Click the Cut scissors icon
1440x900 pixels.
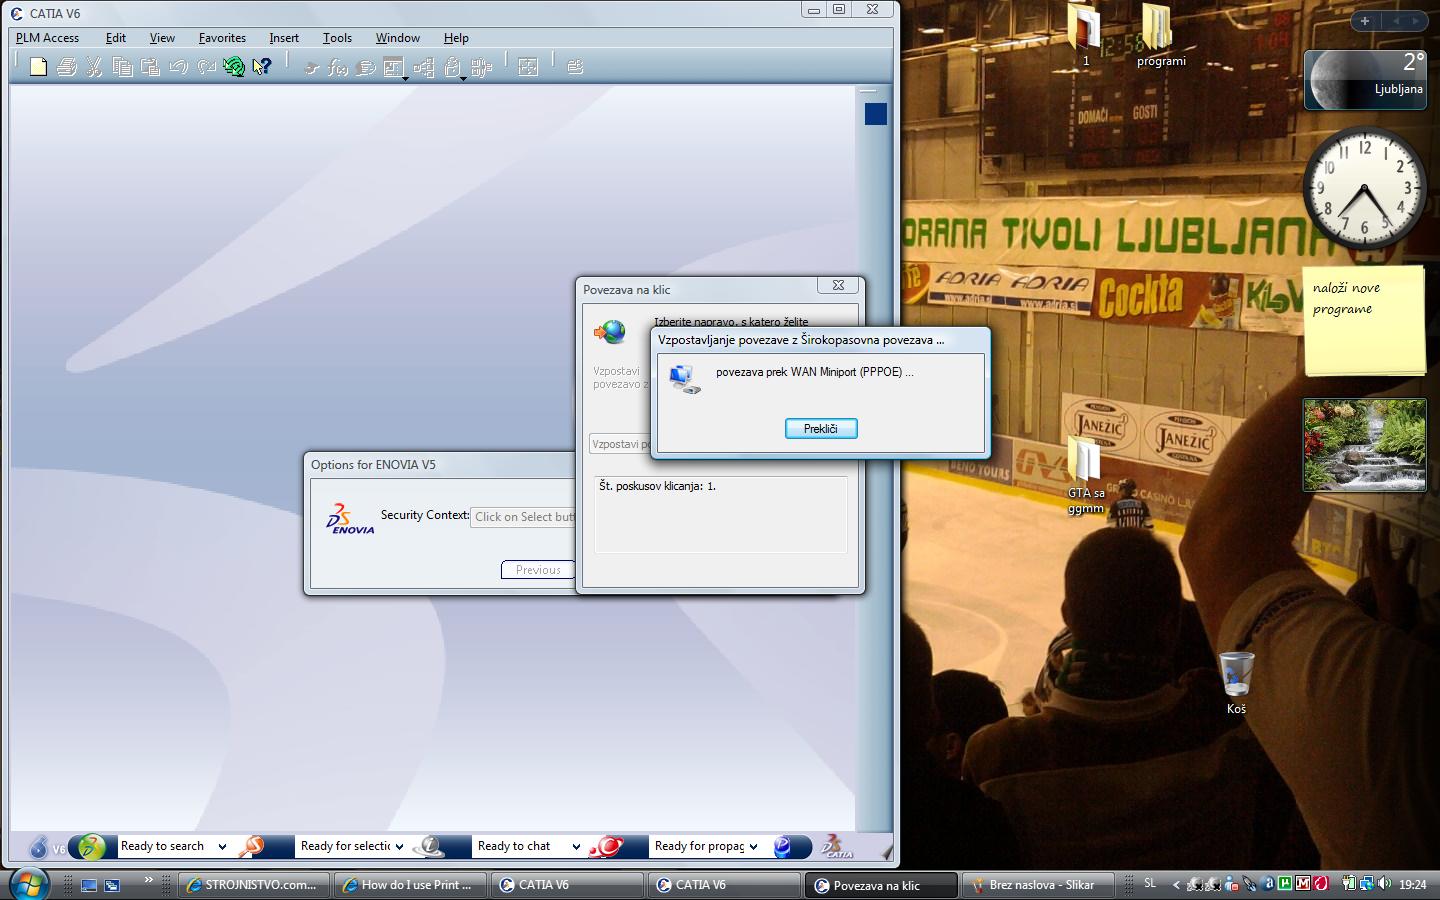tap(94, 67)
